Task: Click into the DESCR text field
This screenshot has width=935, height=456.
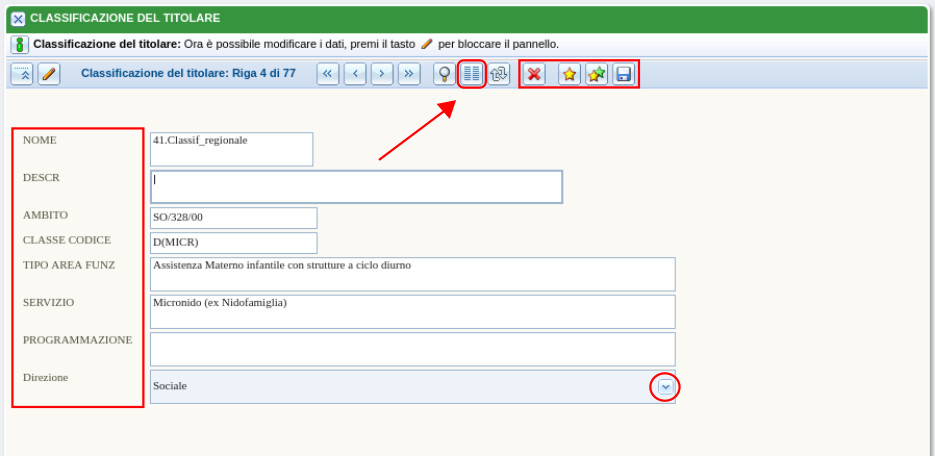Action: click(356, 187)
